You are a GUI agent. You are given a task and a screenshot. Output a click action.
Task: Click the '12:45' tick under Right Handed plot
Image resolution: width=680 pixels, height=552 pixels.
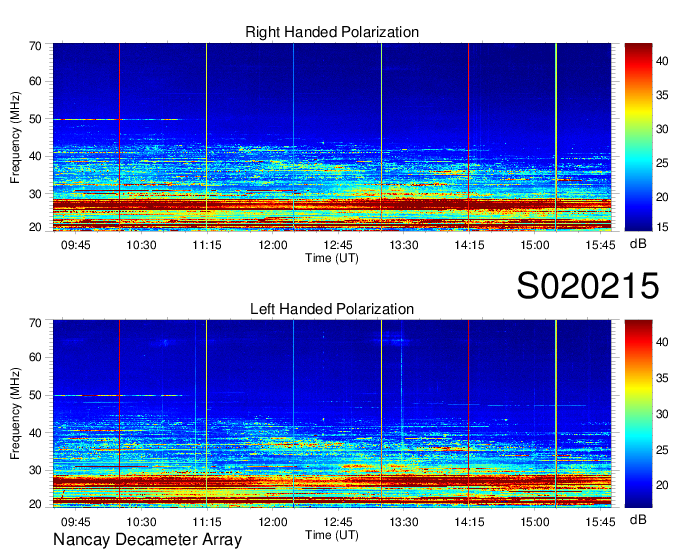pyautogui.click(x=338, y=245)
